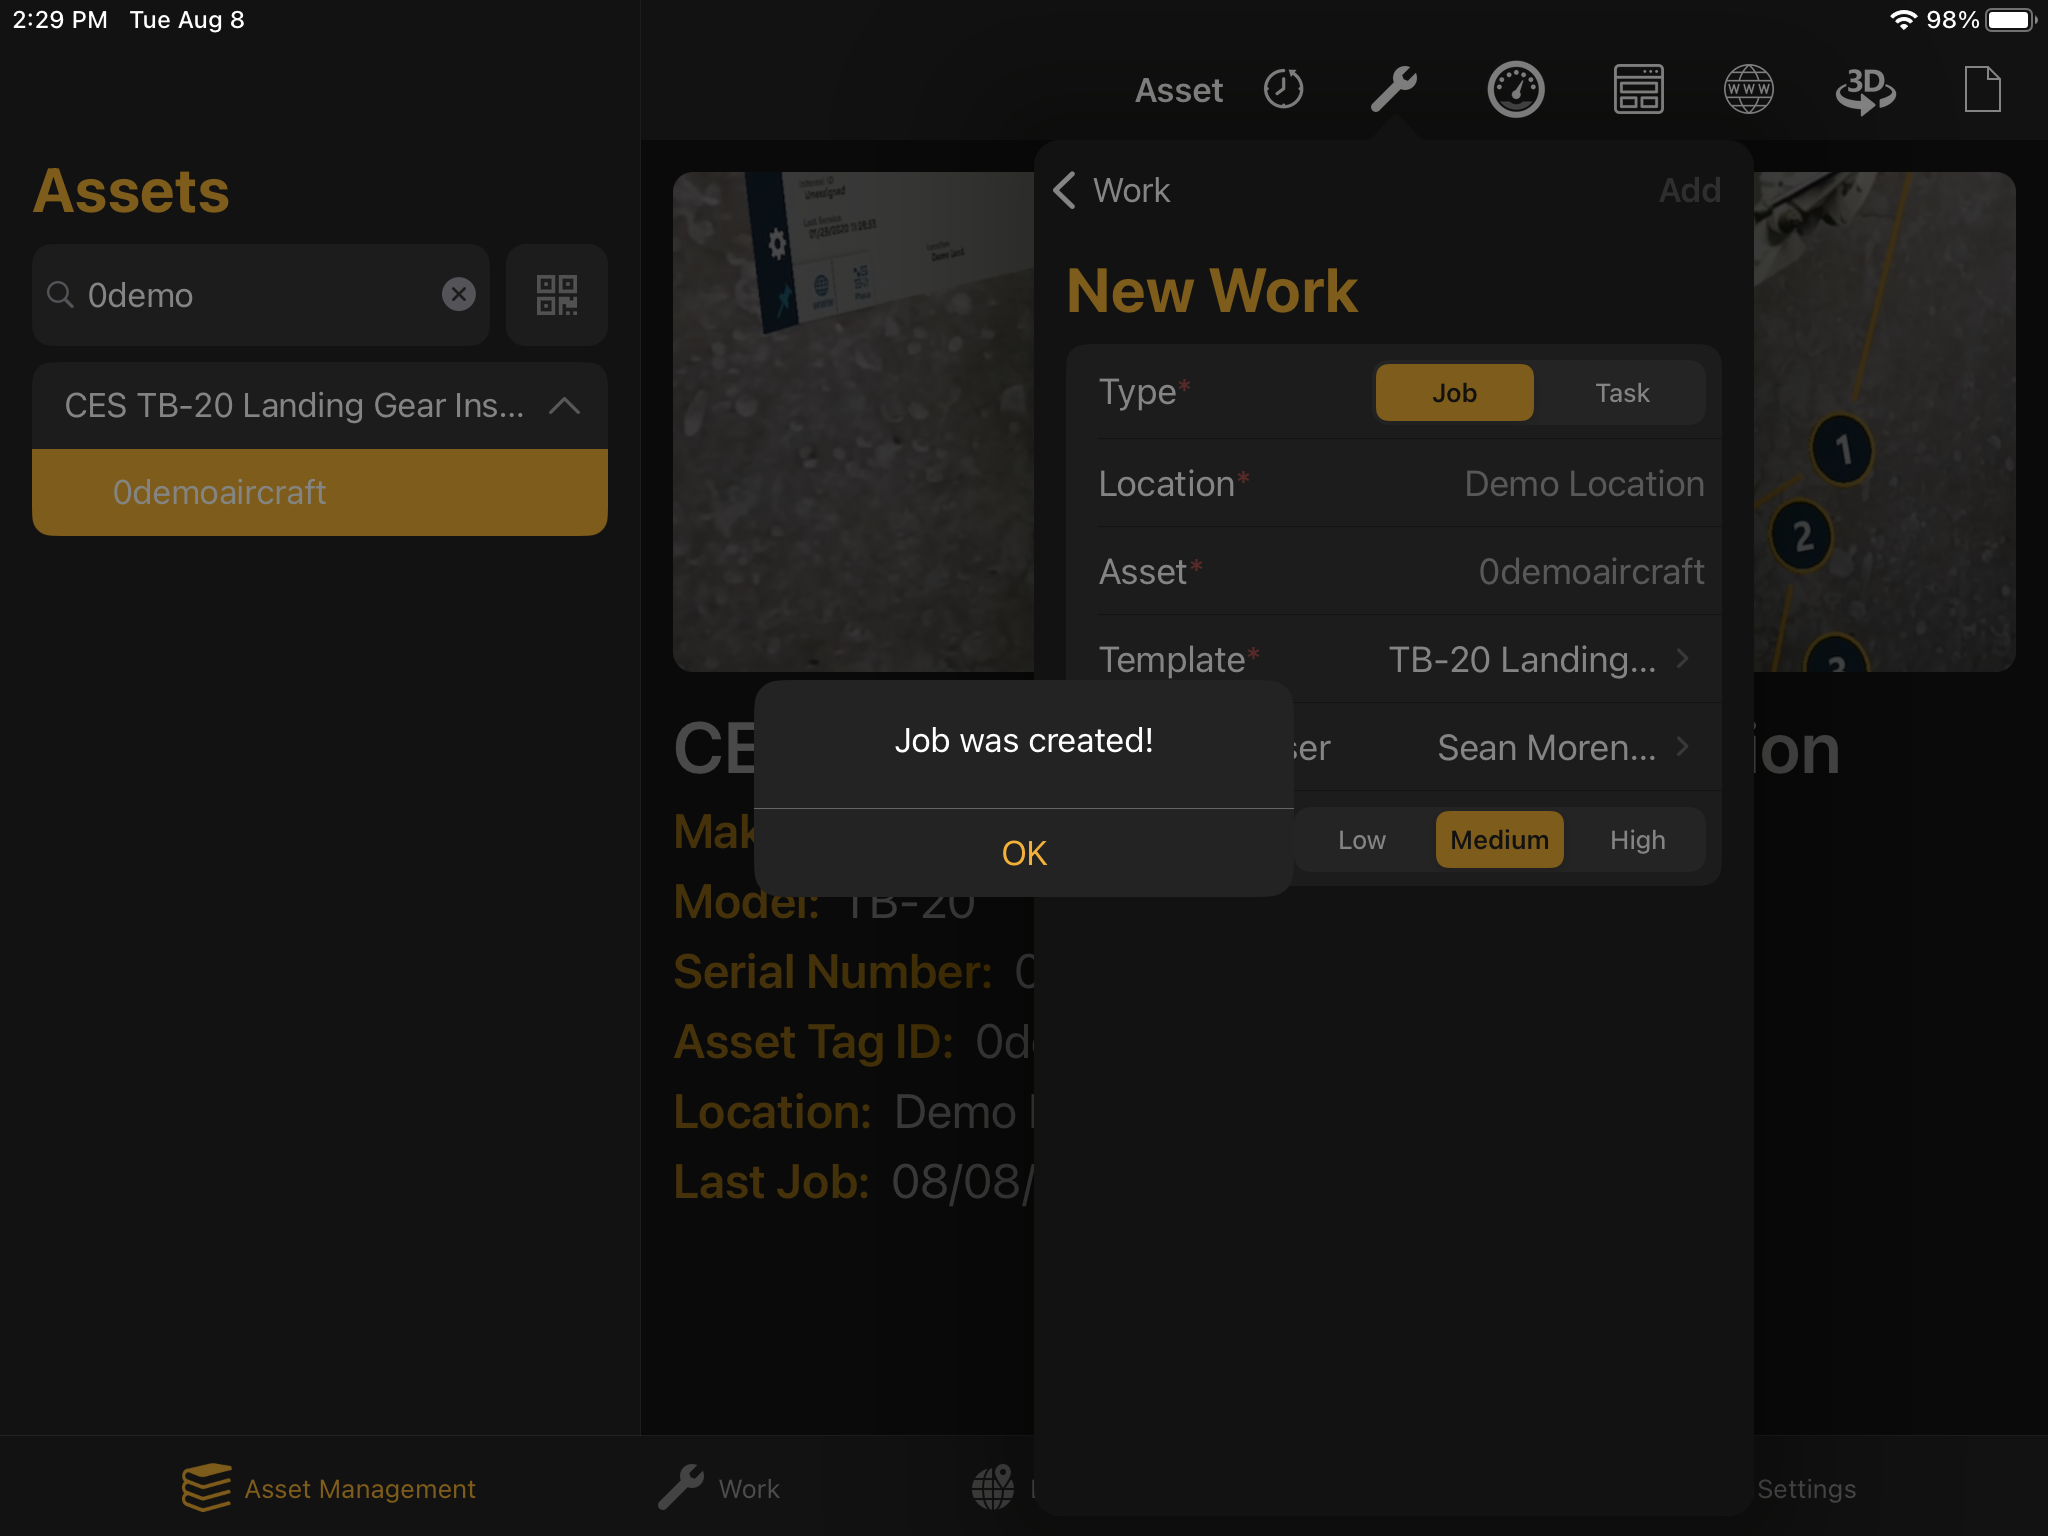The image size is (2048, 1536).
Task: Select the wrench Work tool in top toolbar
Action: point(1396,89)
